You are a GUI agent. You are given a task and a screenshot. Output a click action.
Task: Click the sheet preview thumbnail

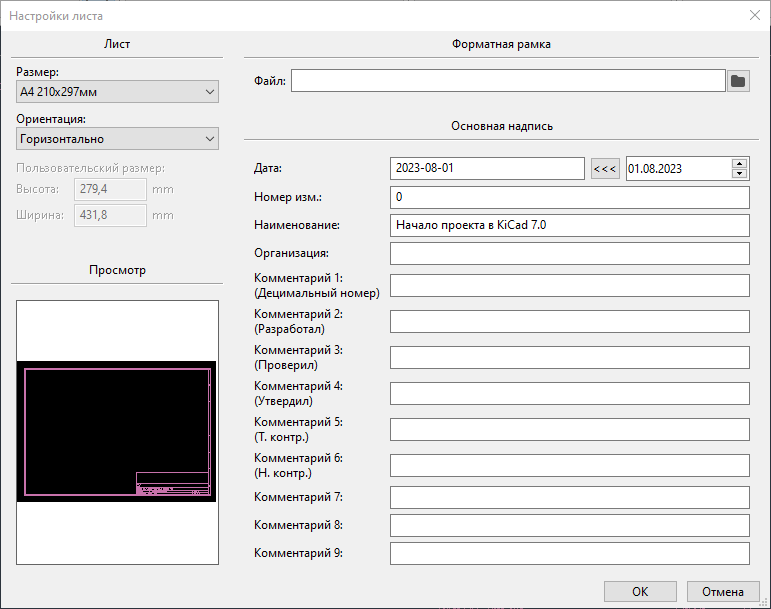click(117, 431)
